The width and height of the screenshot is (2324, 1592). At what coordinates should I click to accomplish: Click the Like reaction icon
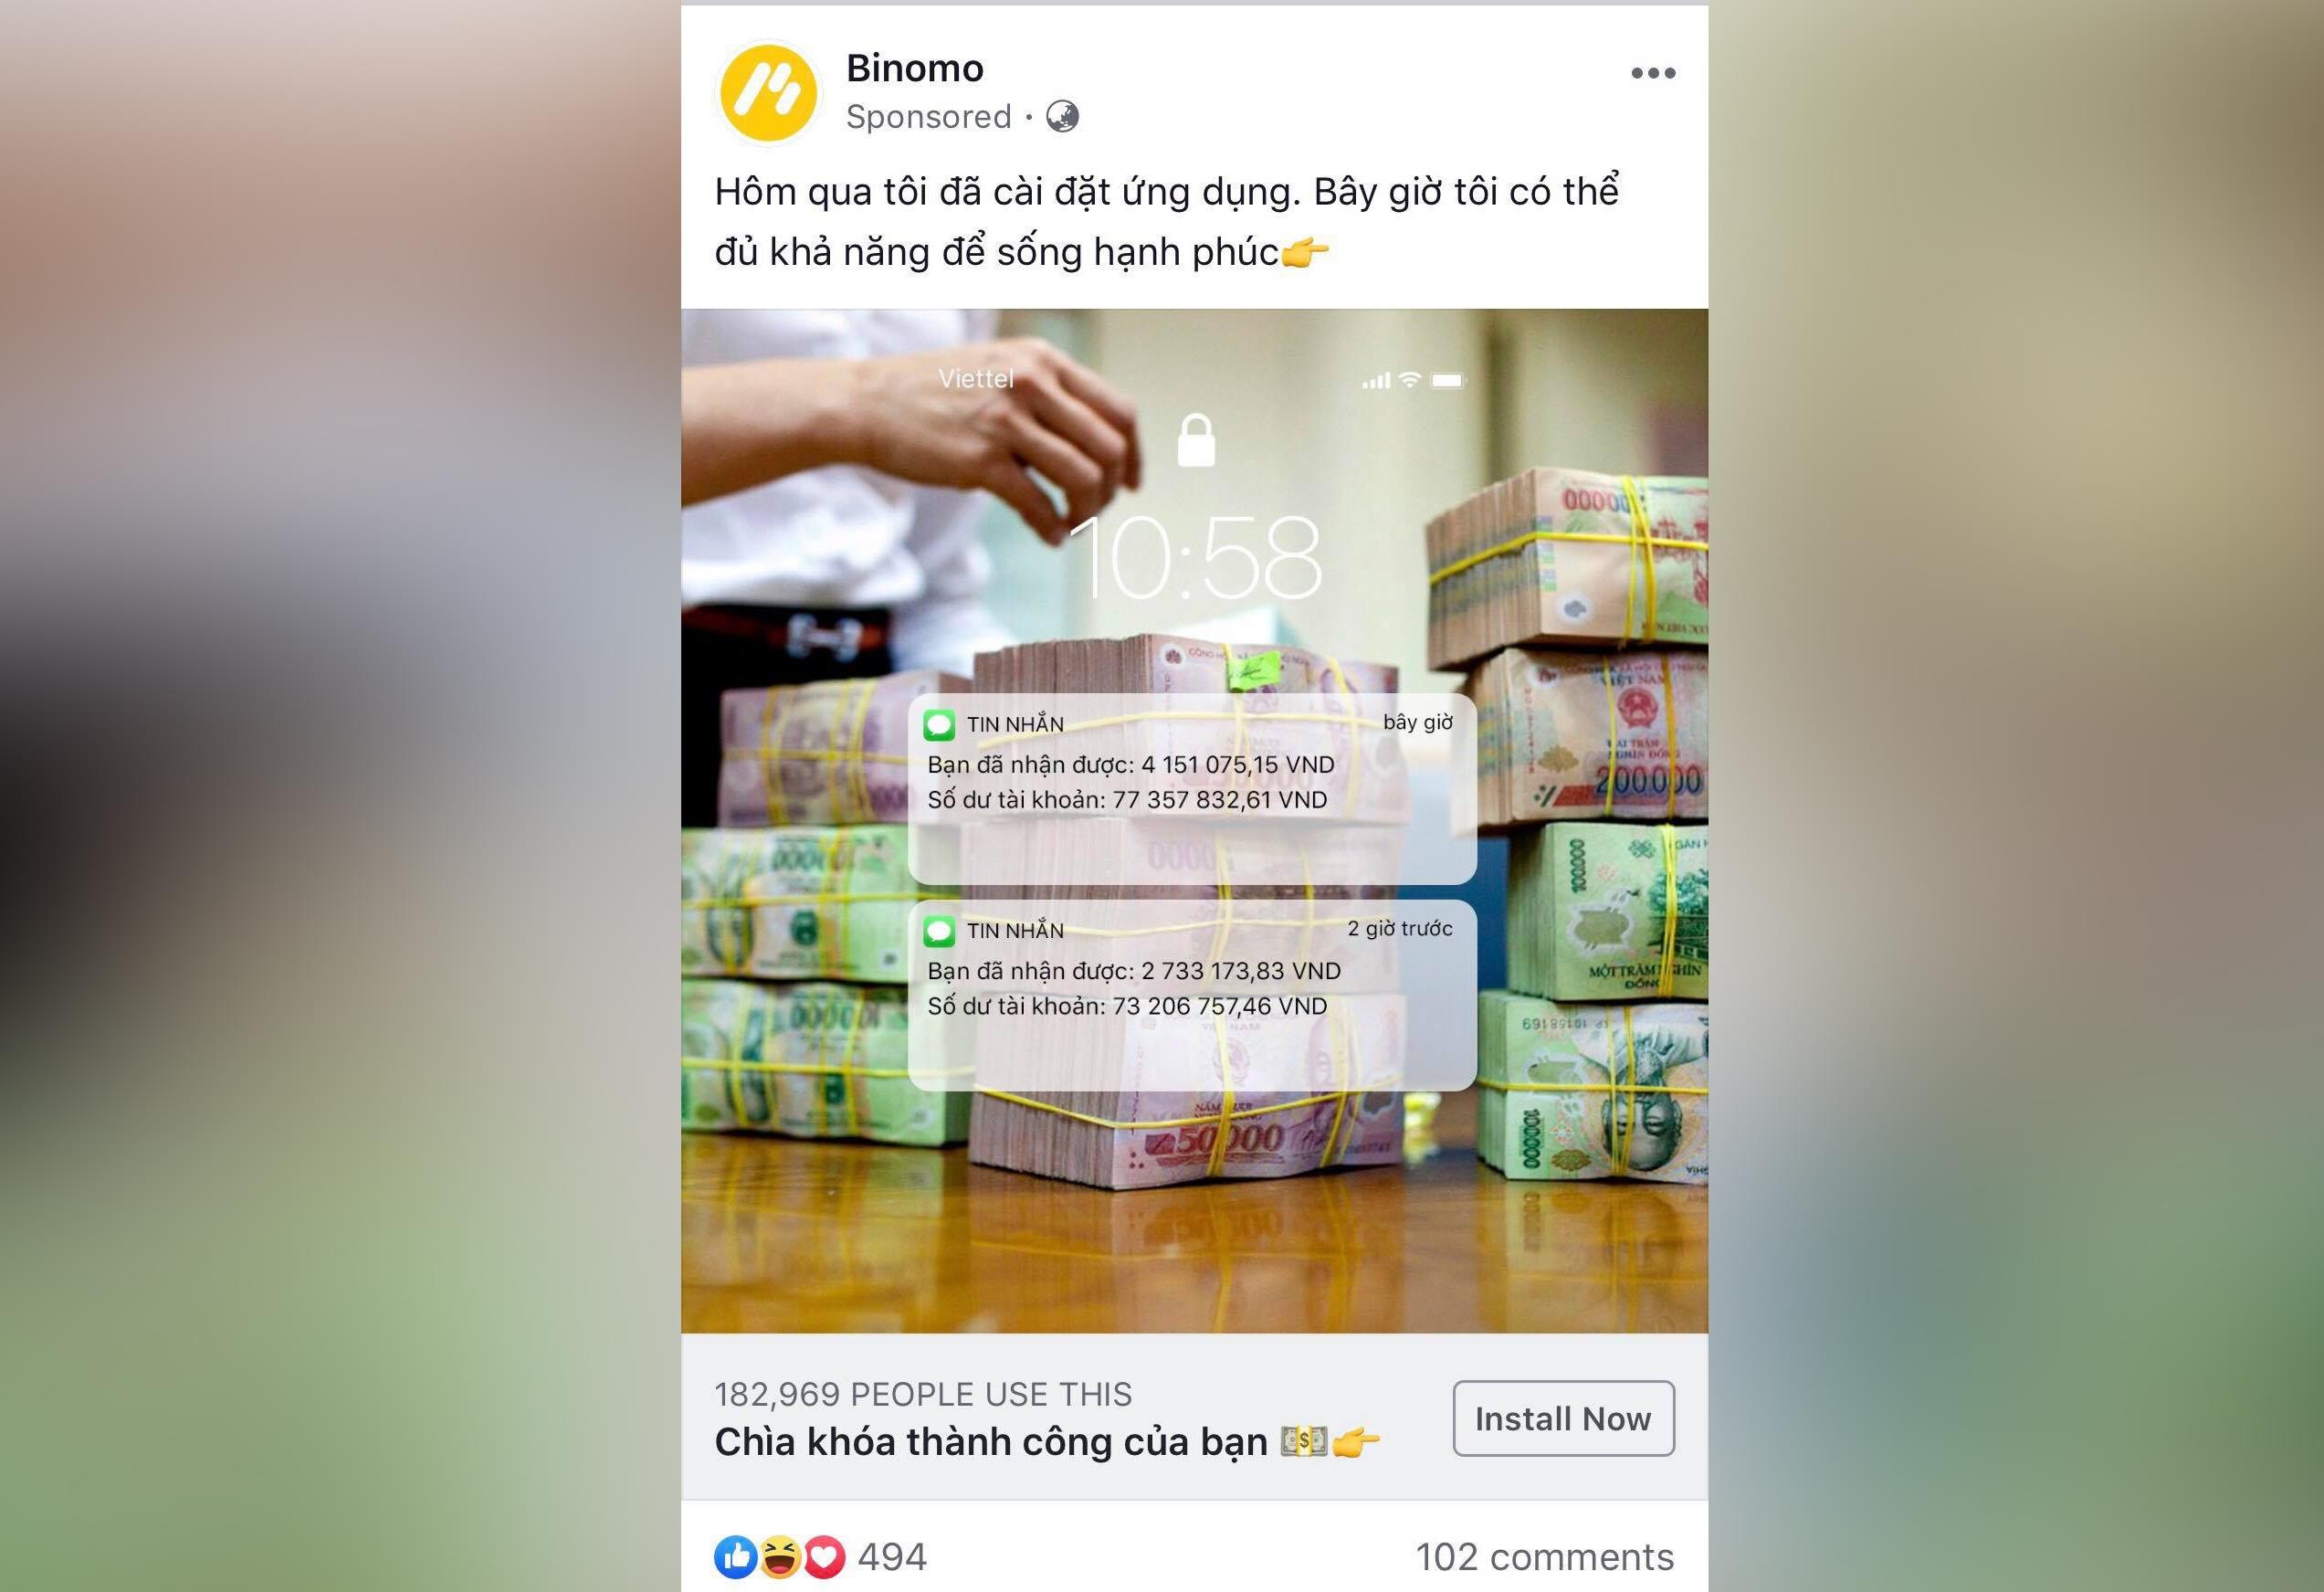tap(735, 1557)
